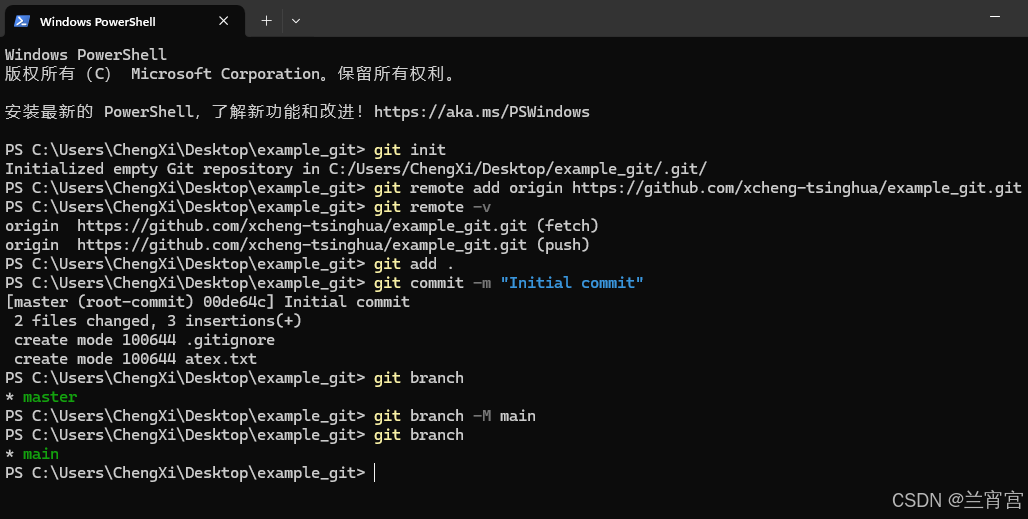Click the 'git remote -v' command
This screenshot has height=519, width=1028.
click(x=433, y=207)
